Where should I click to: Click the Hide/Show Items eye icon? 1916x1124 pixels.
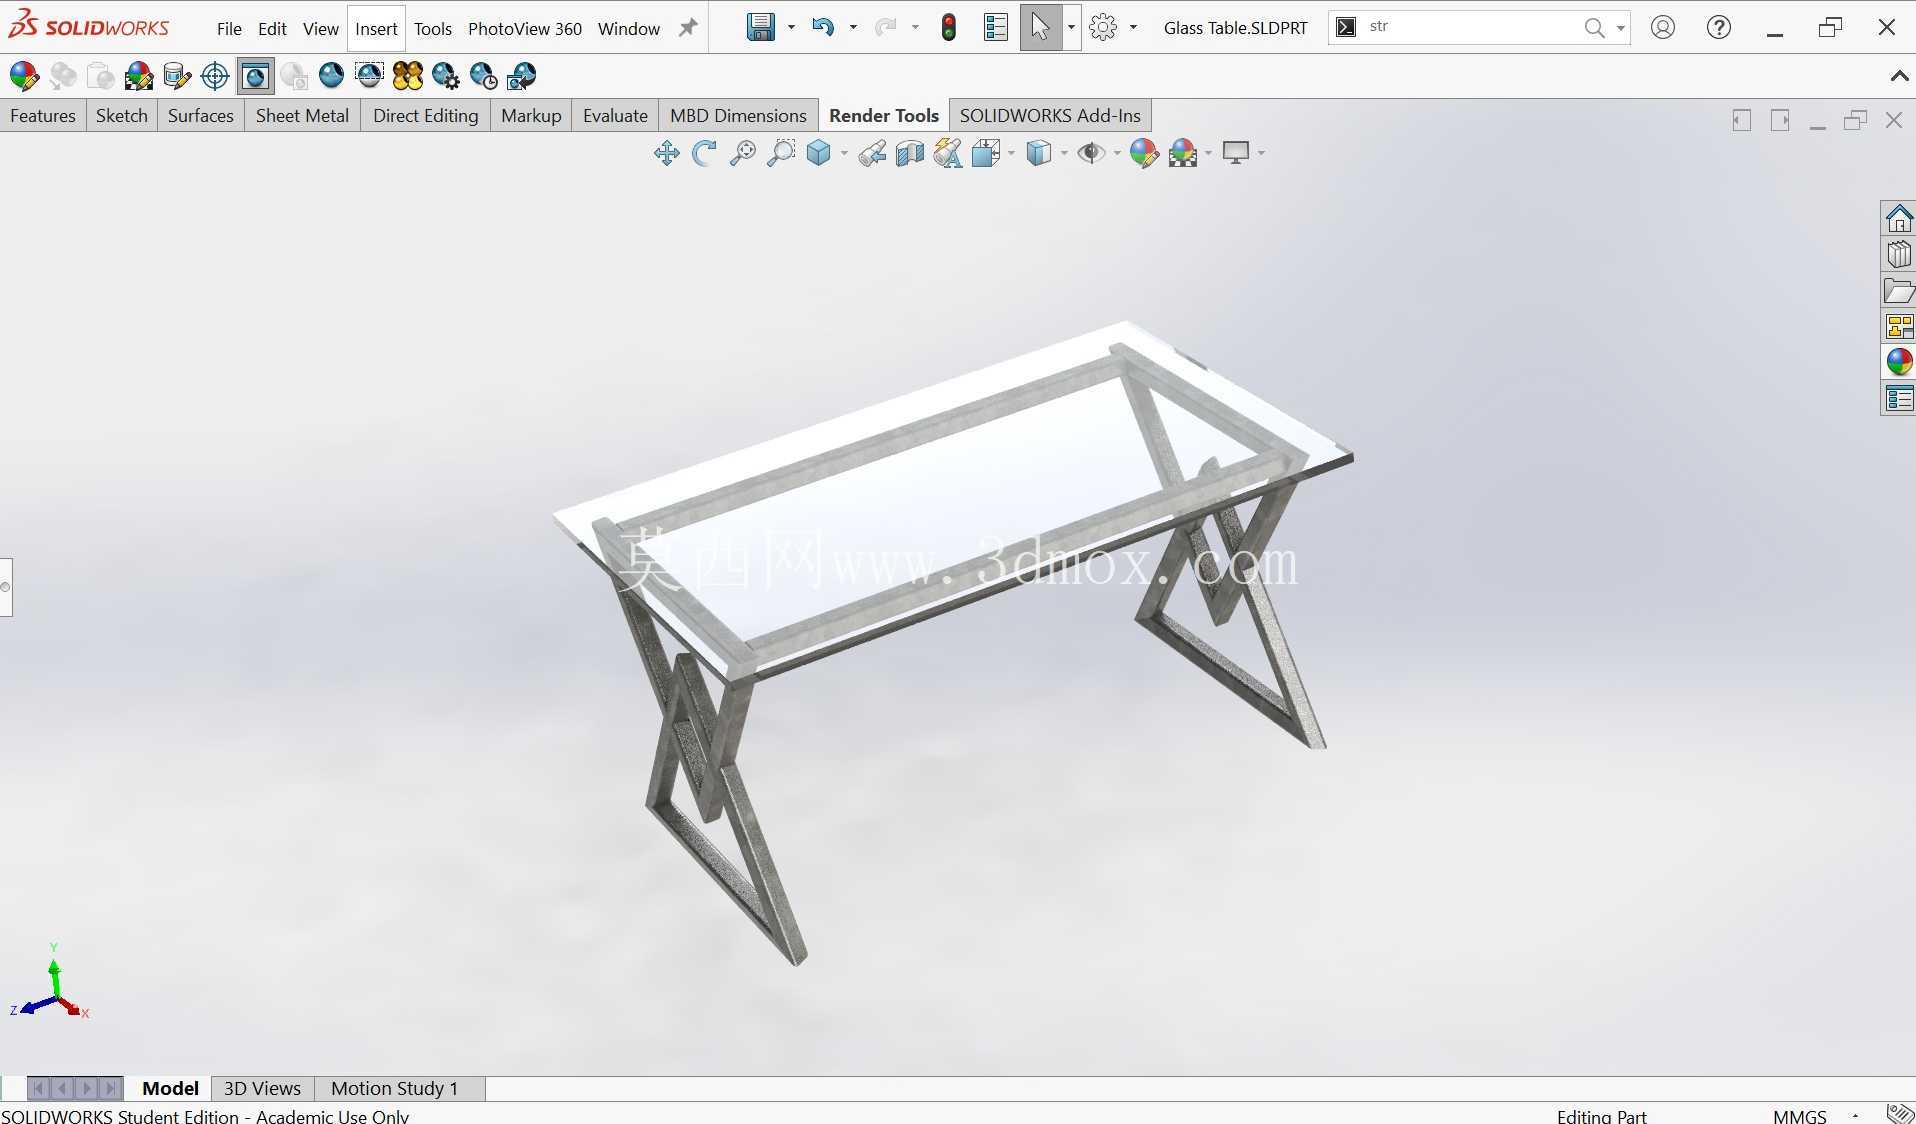[x=1092, y=153]
